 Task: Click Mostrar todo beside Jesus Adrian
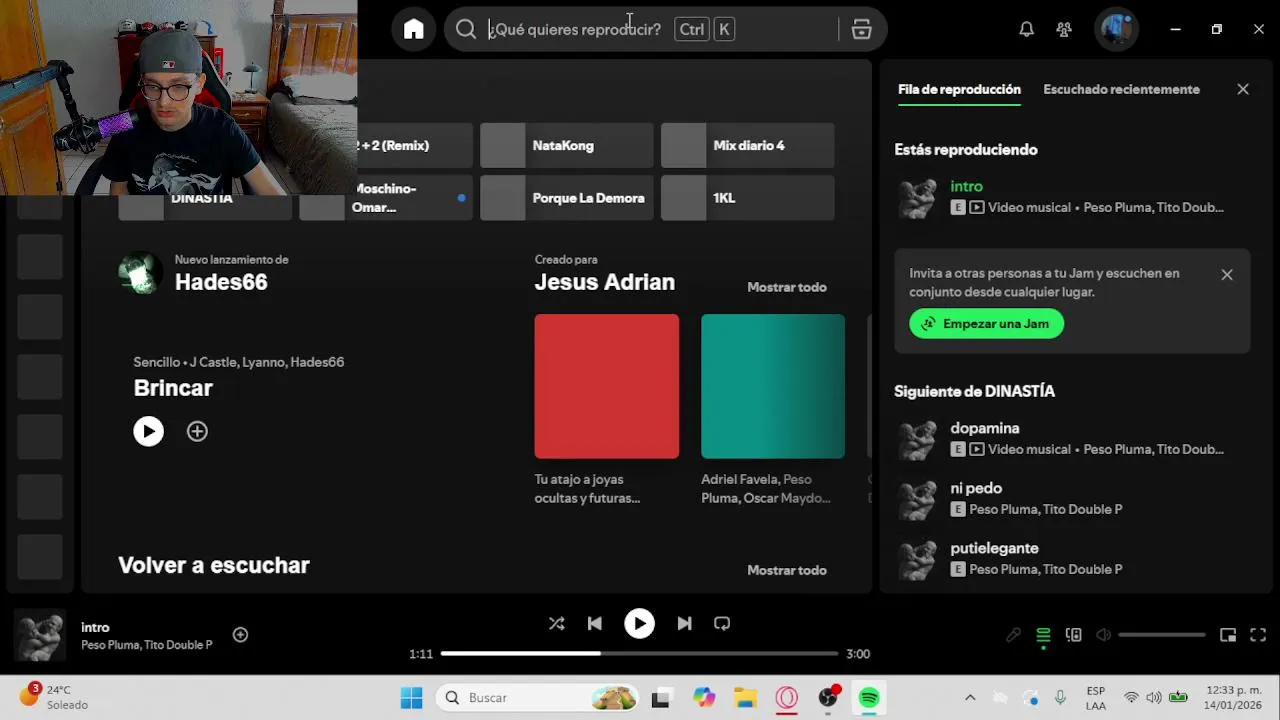(x=787, y=287)
